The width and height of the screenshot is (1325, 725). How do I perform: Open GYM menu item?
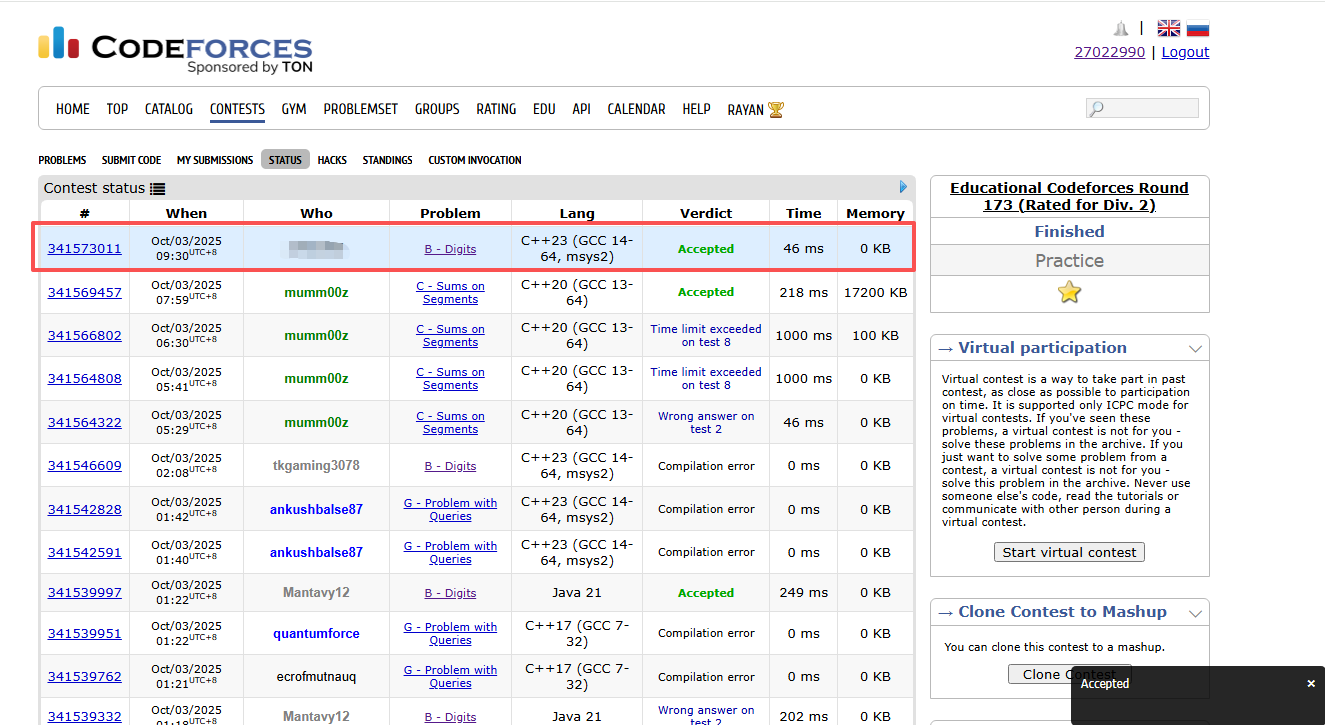294,109
